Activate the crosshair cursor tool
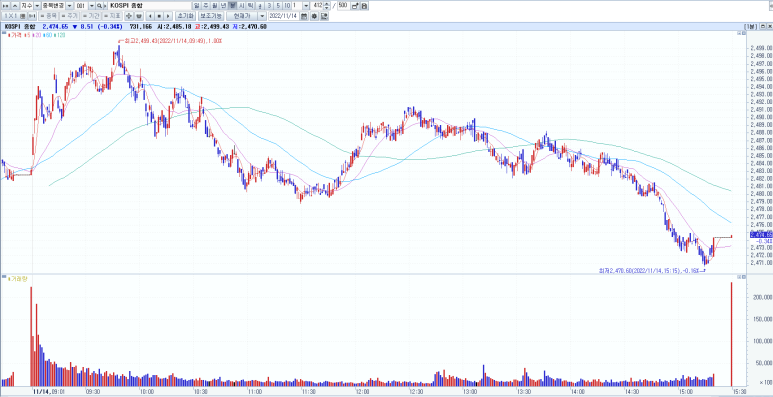This screenshot has width=773, height=397. (x=129, y=16)
